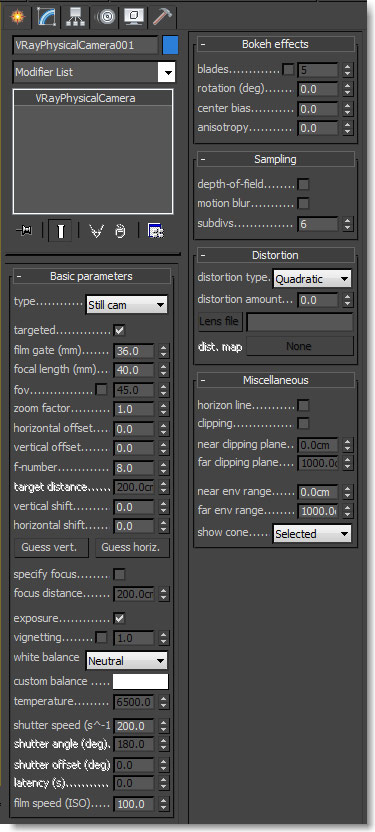Collapse the Distortion rollout

tap(275, 255)
